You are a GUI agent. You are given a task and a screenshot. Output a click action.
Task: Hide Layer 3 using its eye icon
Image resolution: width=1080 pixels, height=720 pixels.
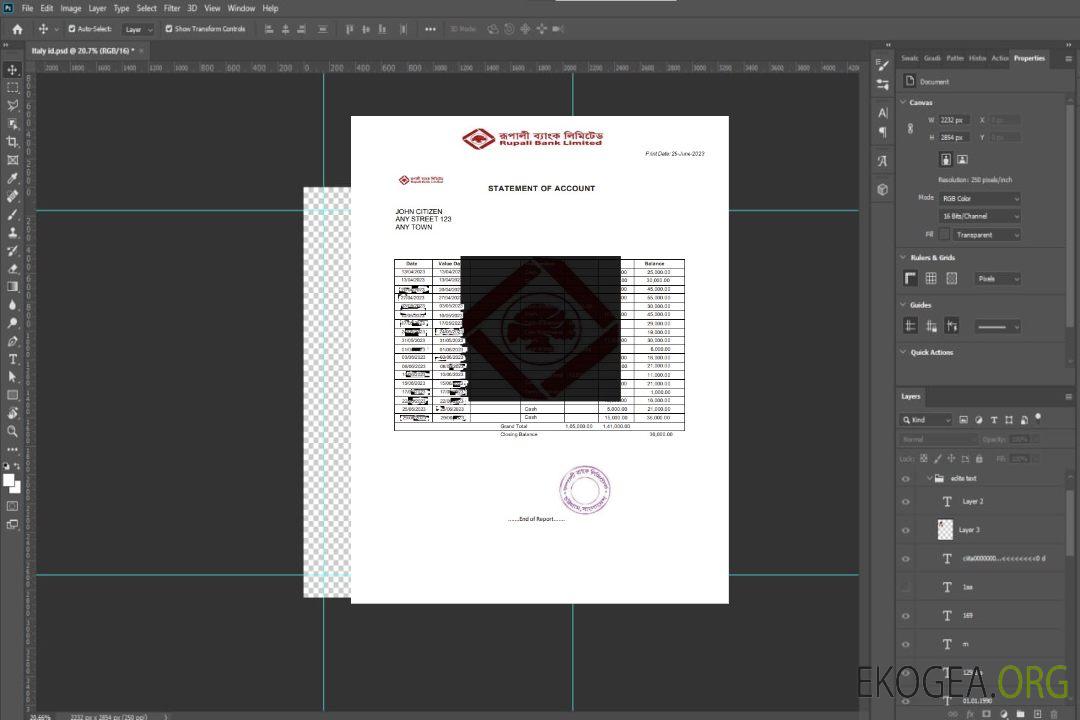906,530
